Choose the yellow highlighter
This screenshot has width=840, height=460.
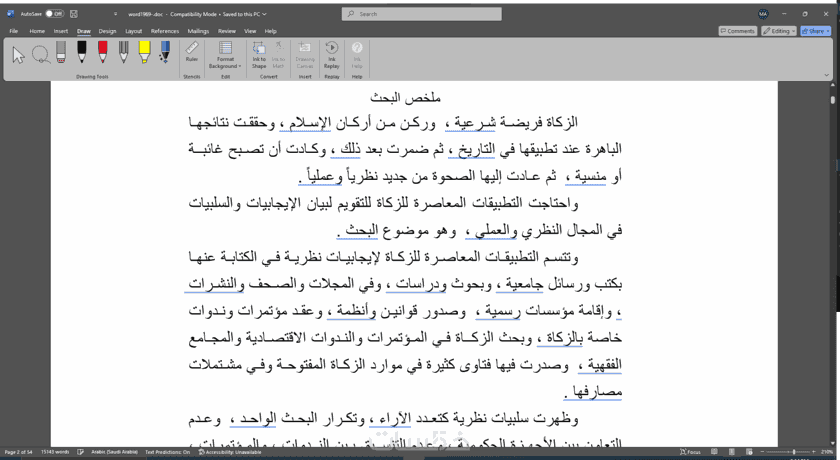(x=144, y=53)
